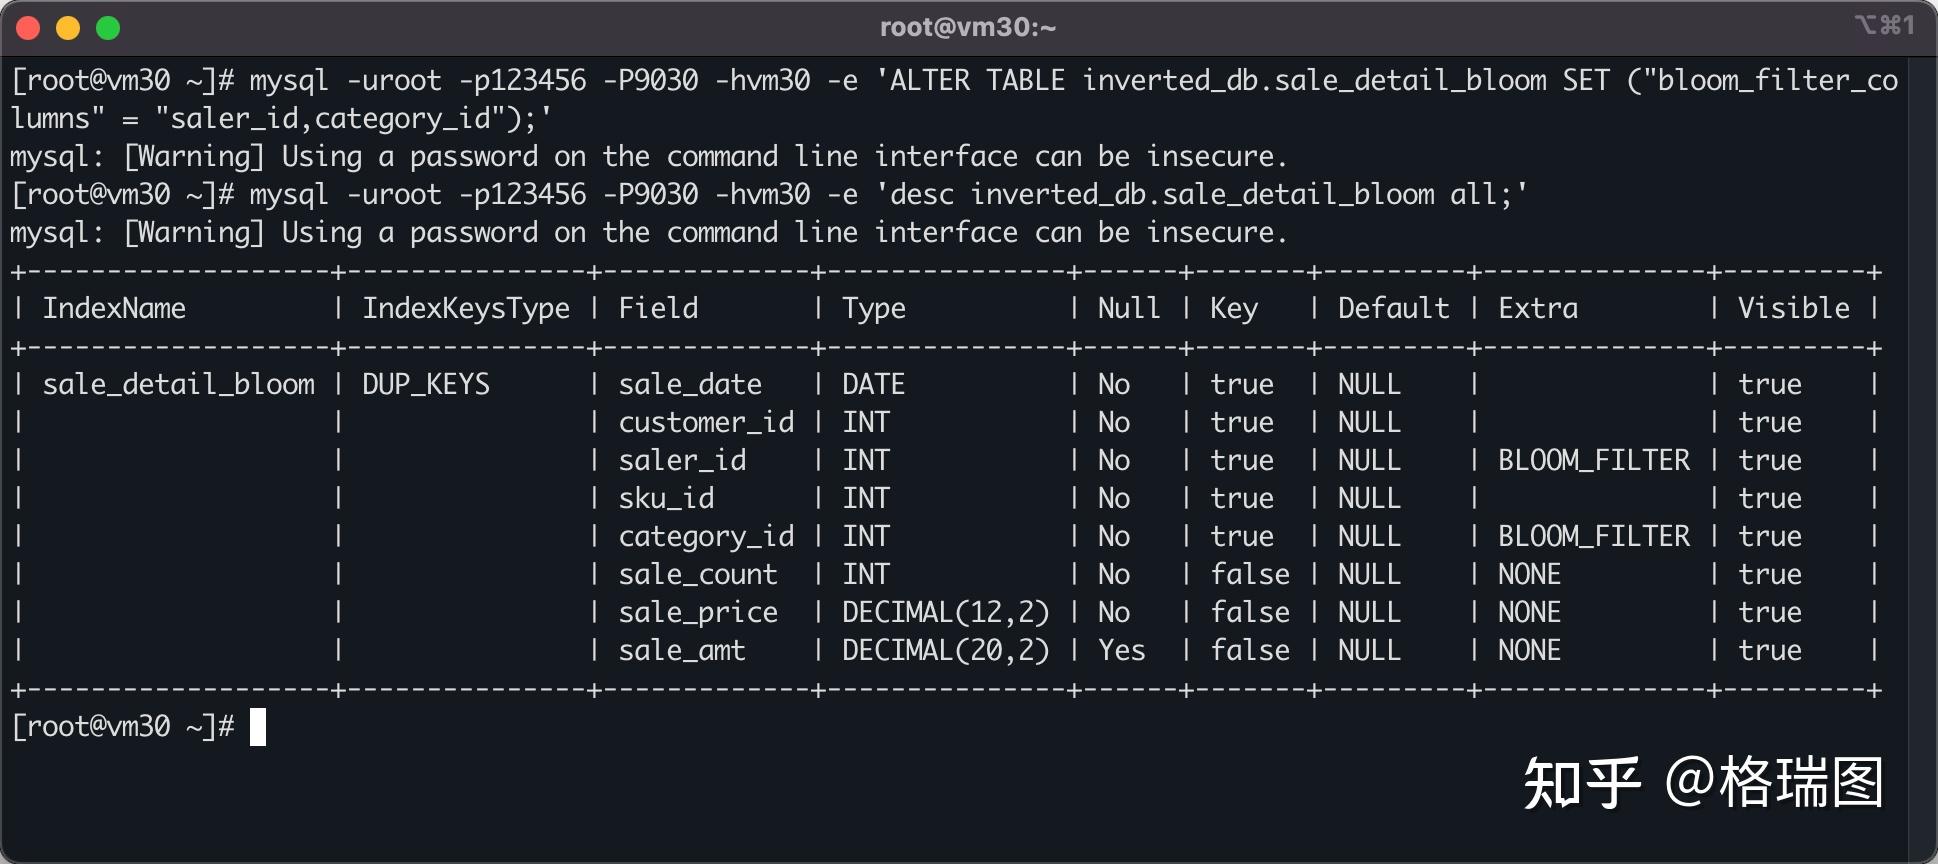Image resolution: width=1938 pixels, height=864 pixels.
Task: Click the sale_detail_bloom index name cell
Action: click(x=179, y=384)
